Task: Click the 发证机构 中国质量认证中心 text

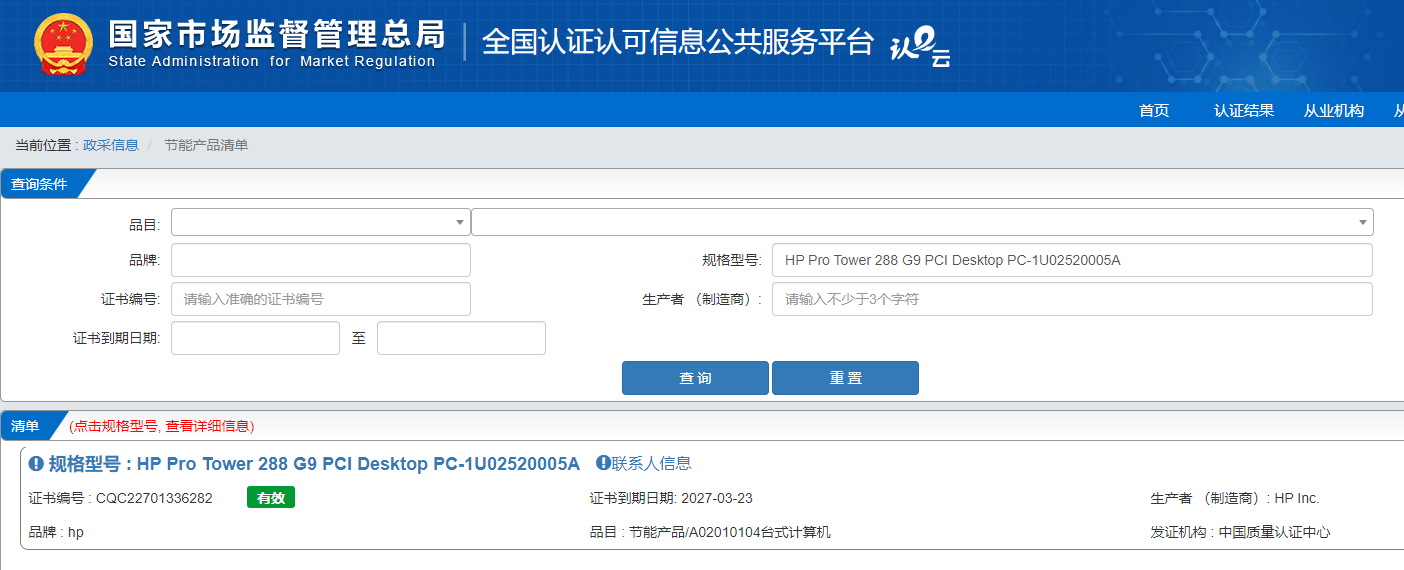Action: click(x=1241, y=532)
